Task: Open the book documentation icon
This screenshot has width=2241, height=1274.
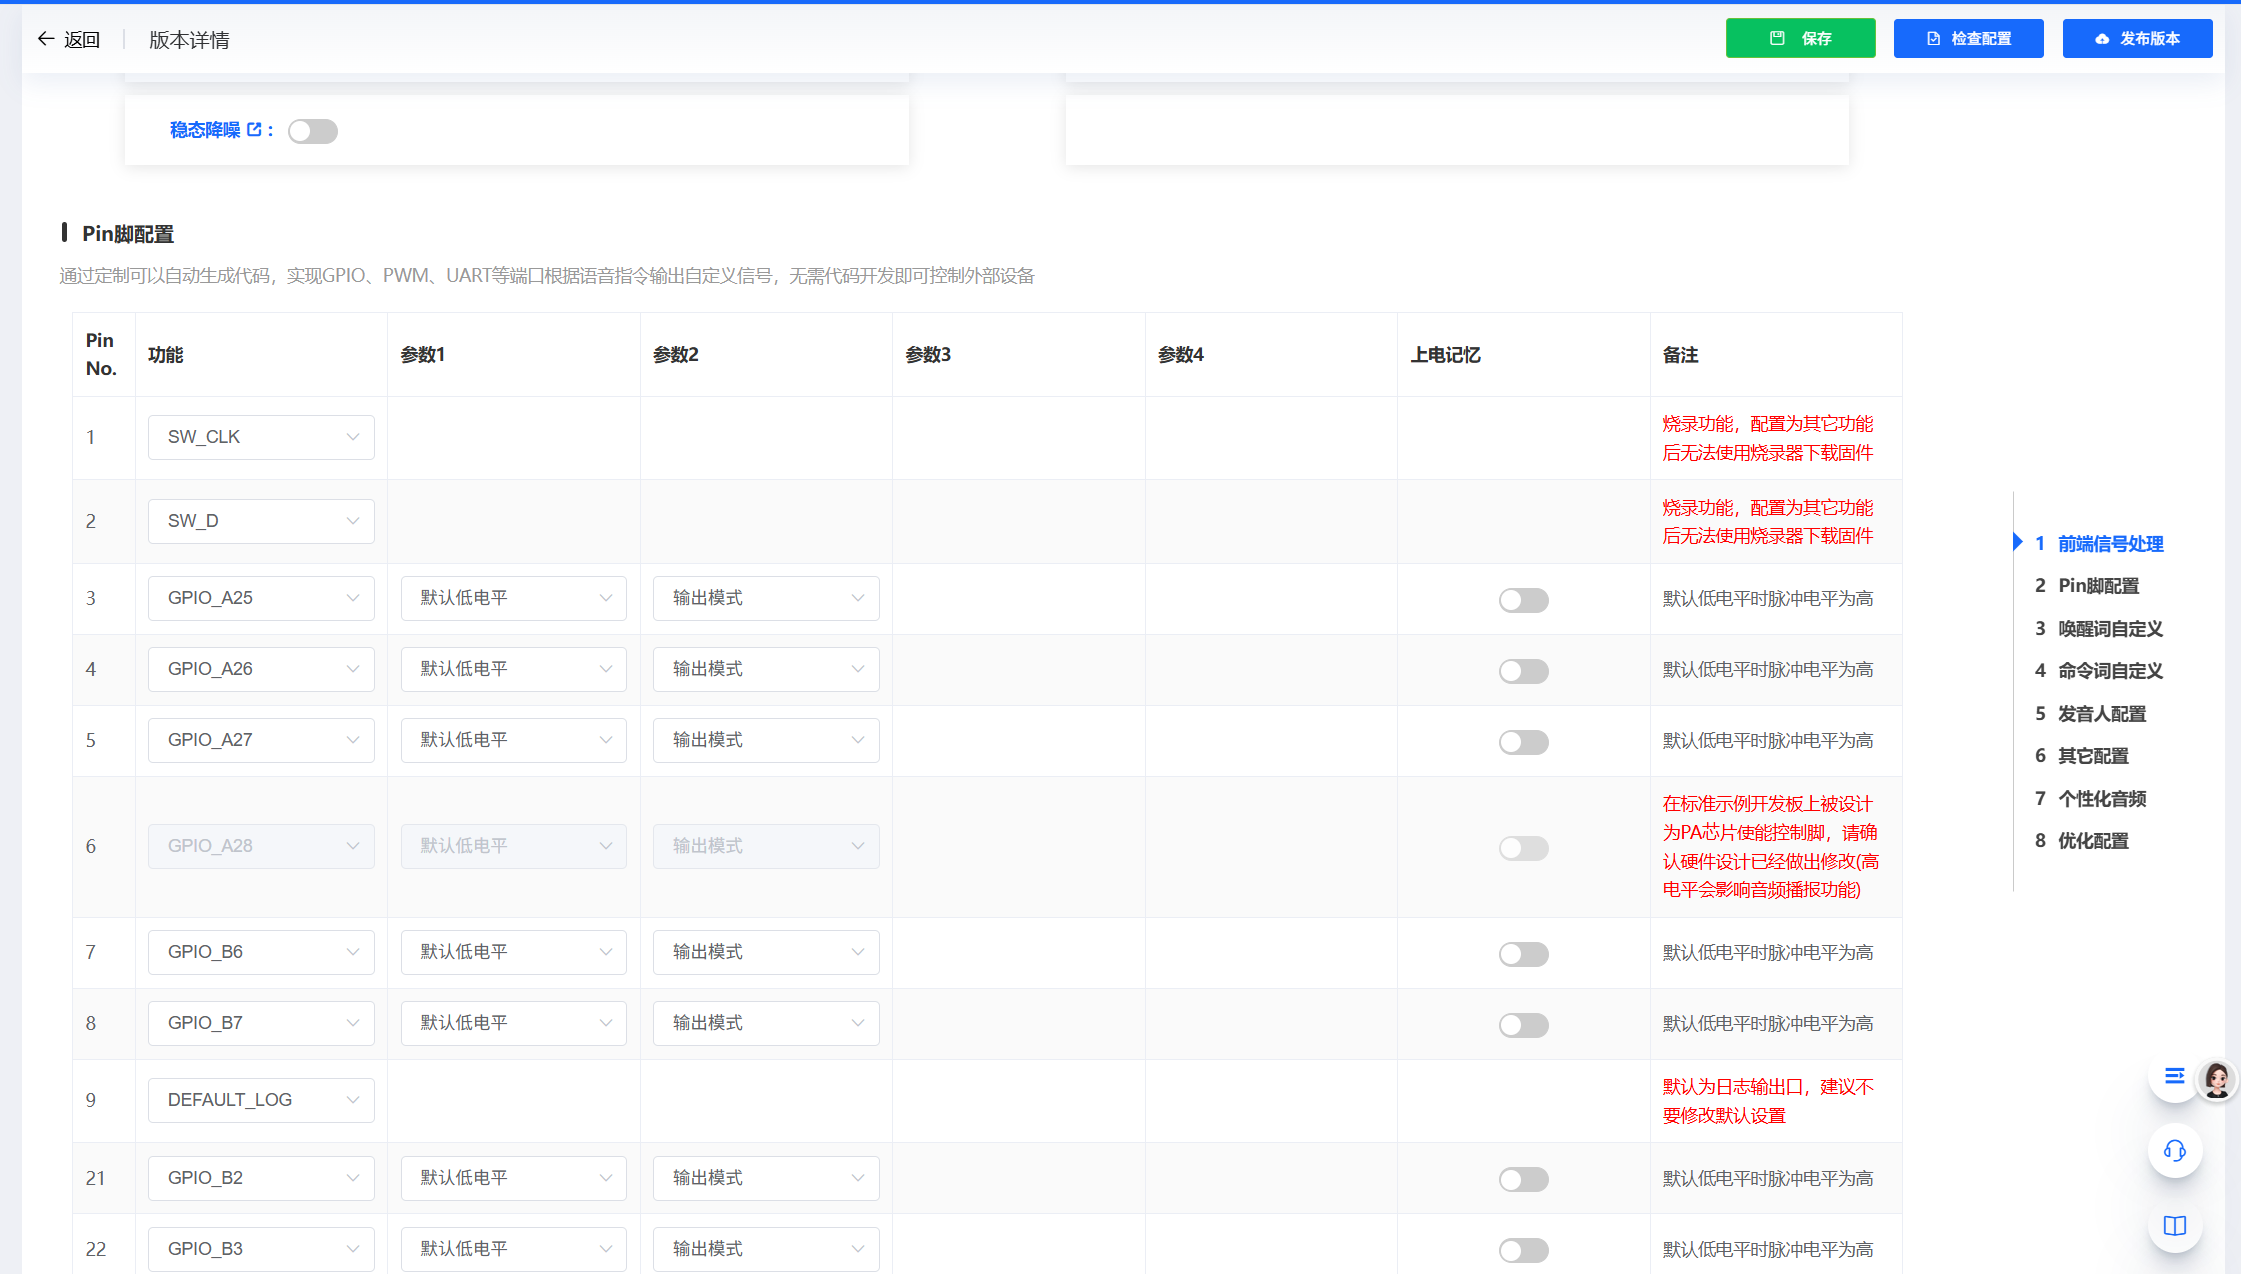Action: tap(2174, 1226)
